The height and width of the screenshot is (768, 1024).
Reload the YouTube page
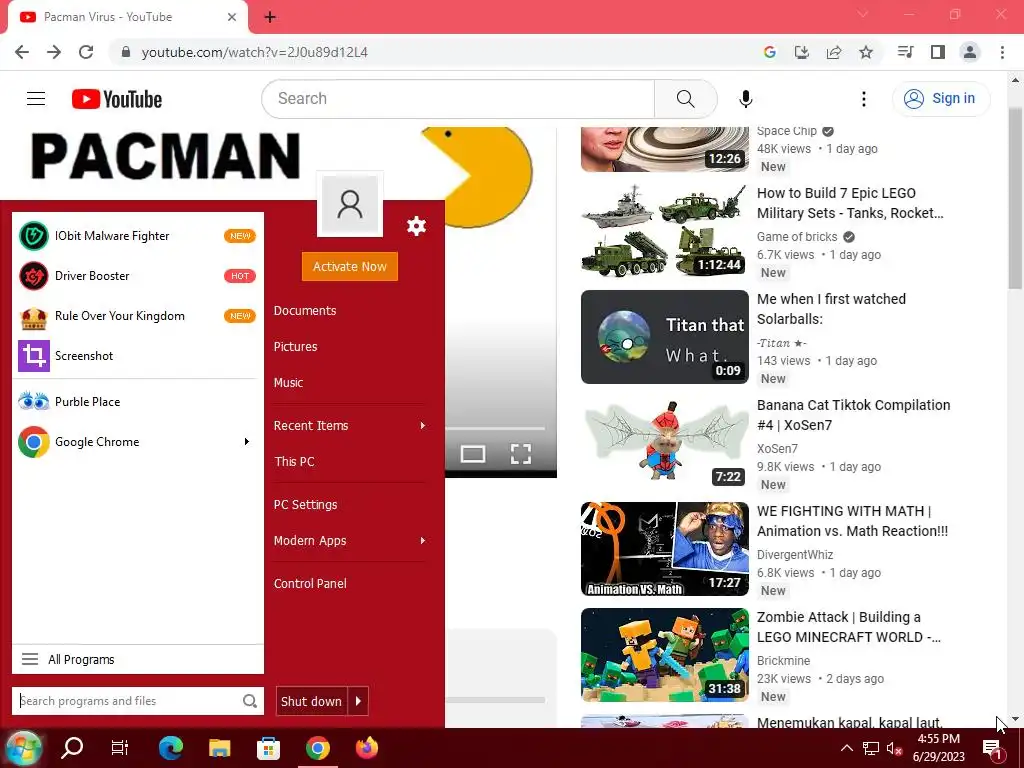point(86,52)
